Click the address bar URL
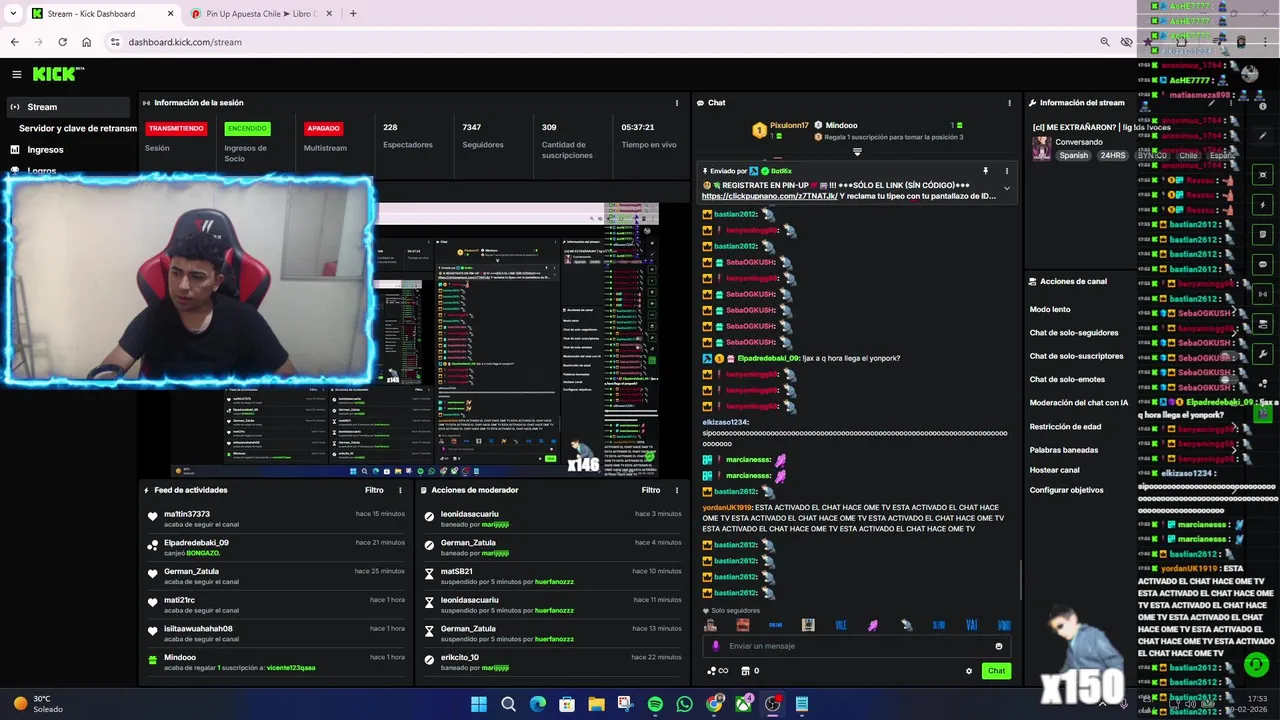1280x720 pixels. [185, 42]
